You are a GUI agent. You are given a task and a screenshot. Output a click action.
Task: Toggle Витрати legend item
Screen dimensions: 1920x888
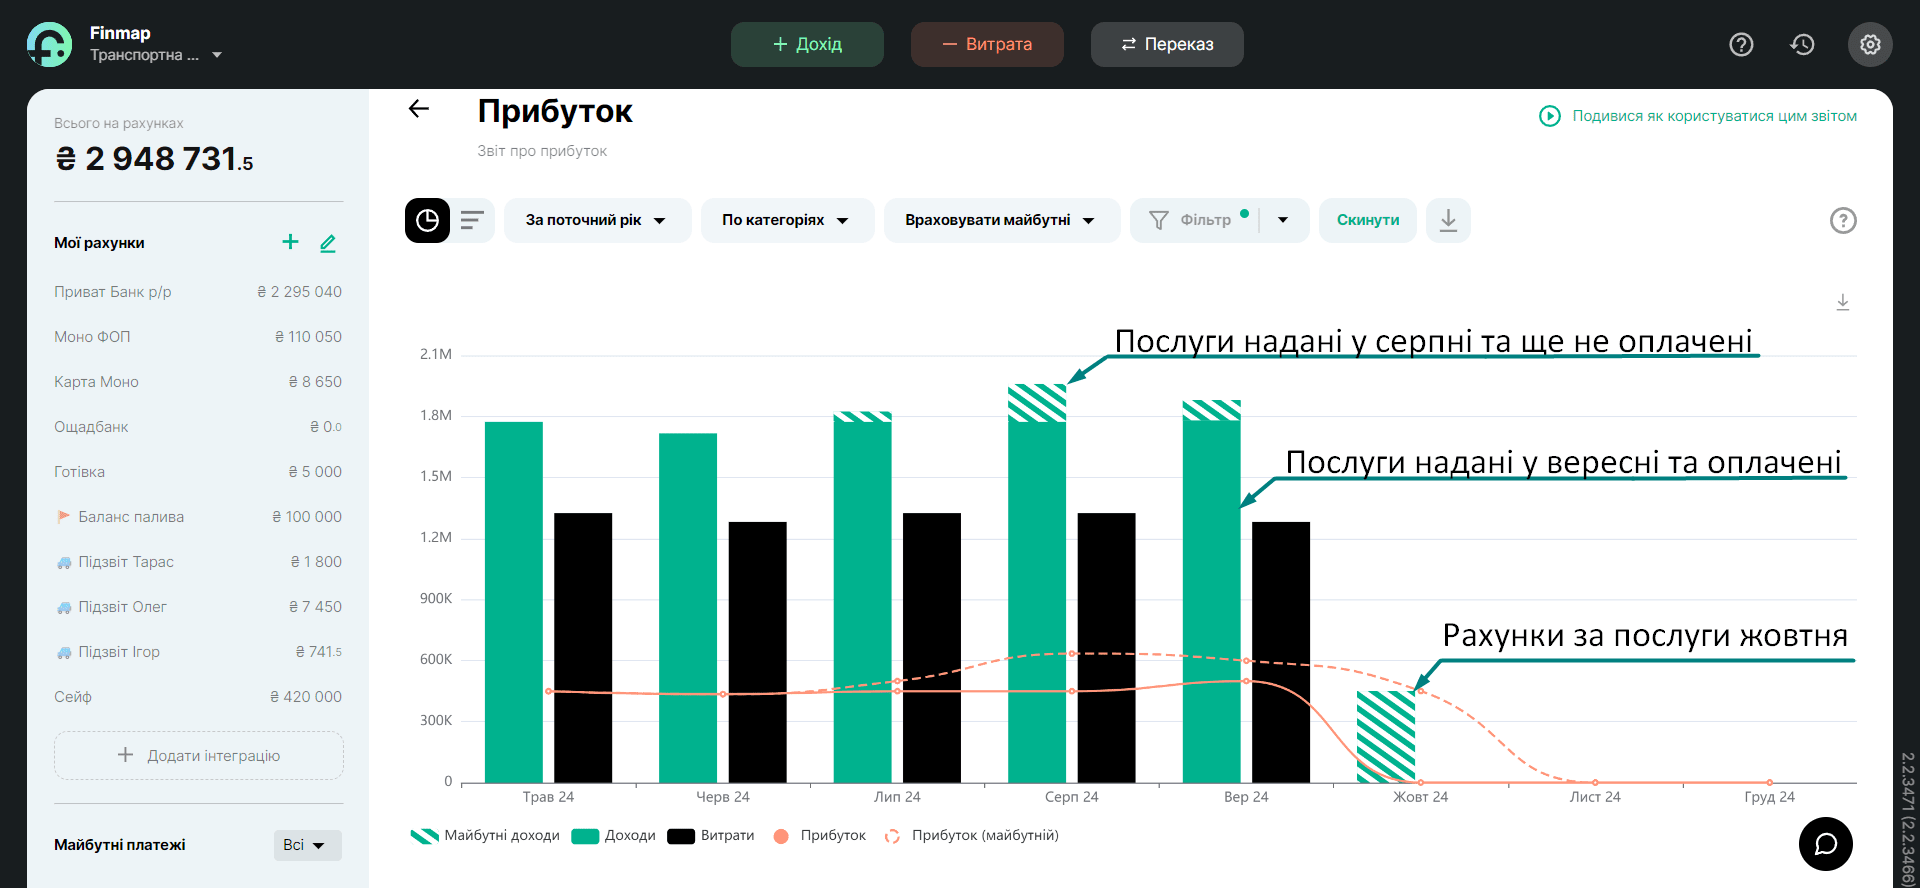711,836
